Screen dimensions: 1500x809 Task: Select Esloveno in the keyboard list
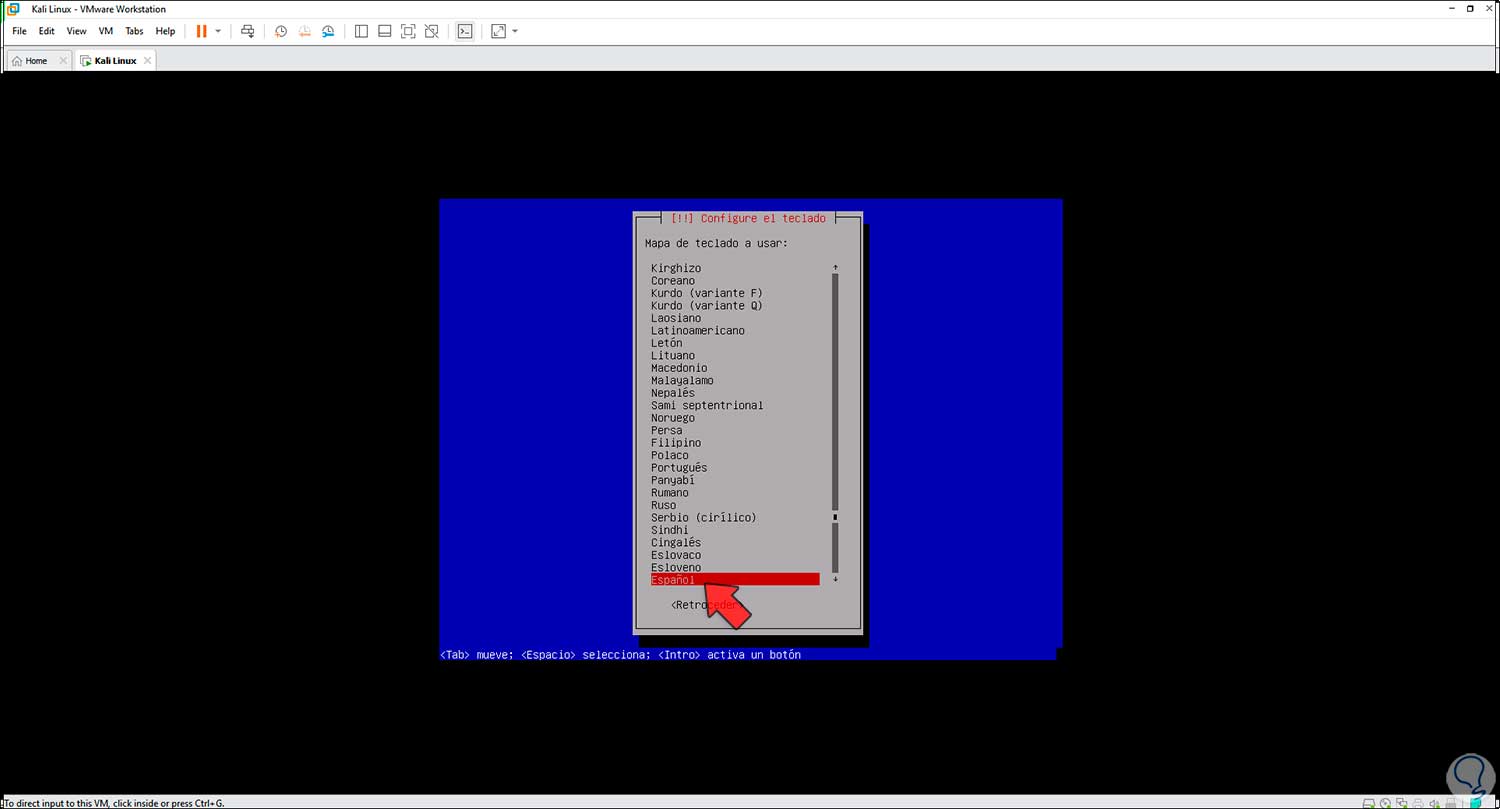click(676, 568)
